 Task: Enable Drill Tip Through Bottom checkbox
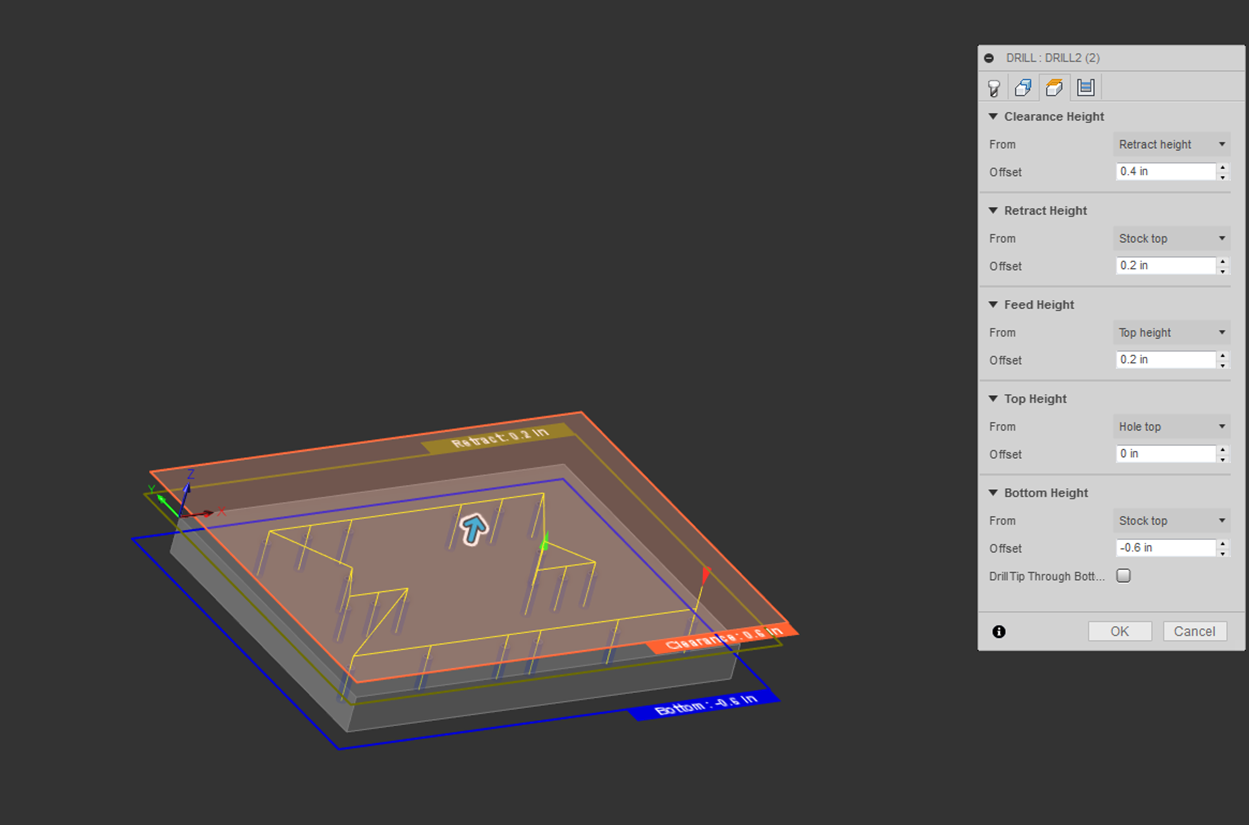(1123, 576)
